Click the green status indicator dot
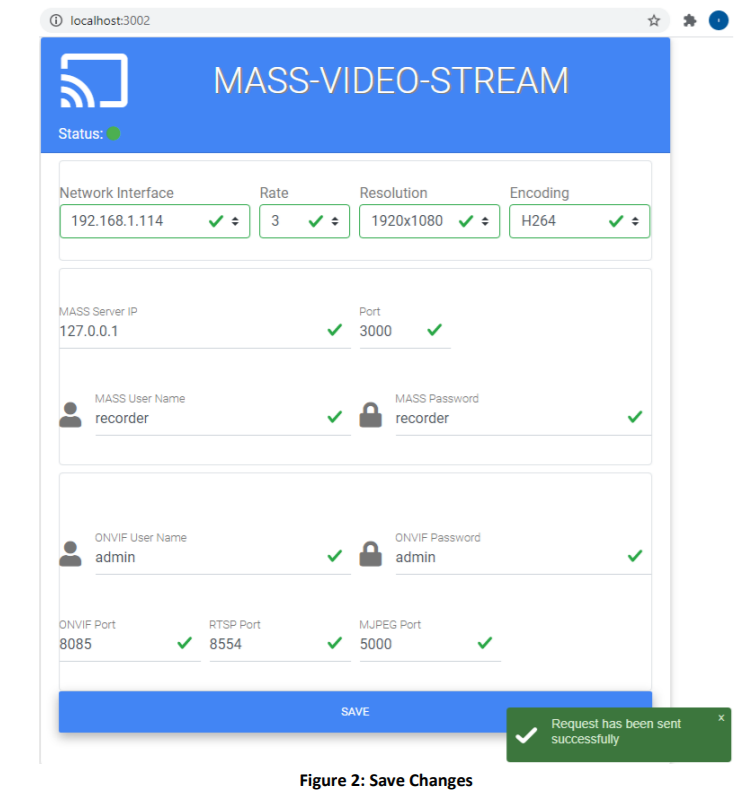Screen dimensions: 742x802 click(x=114, y=134)
